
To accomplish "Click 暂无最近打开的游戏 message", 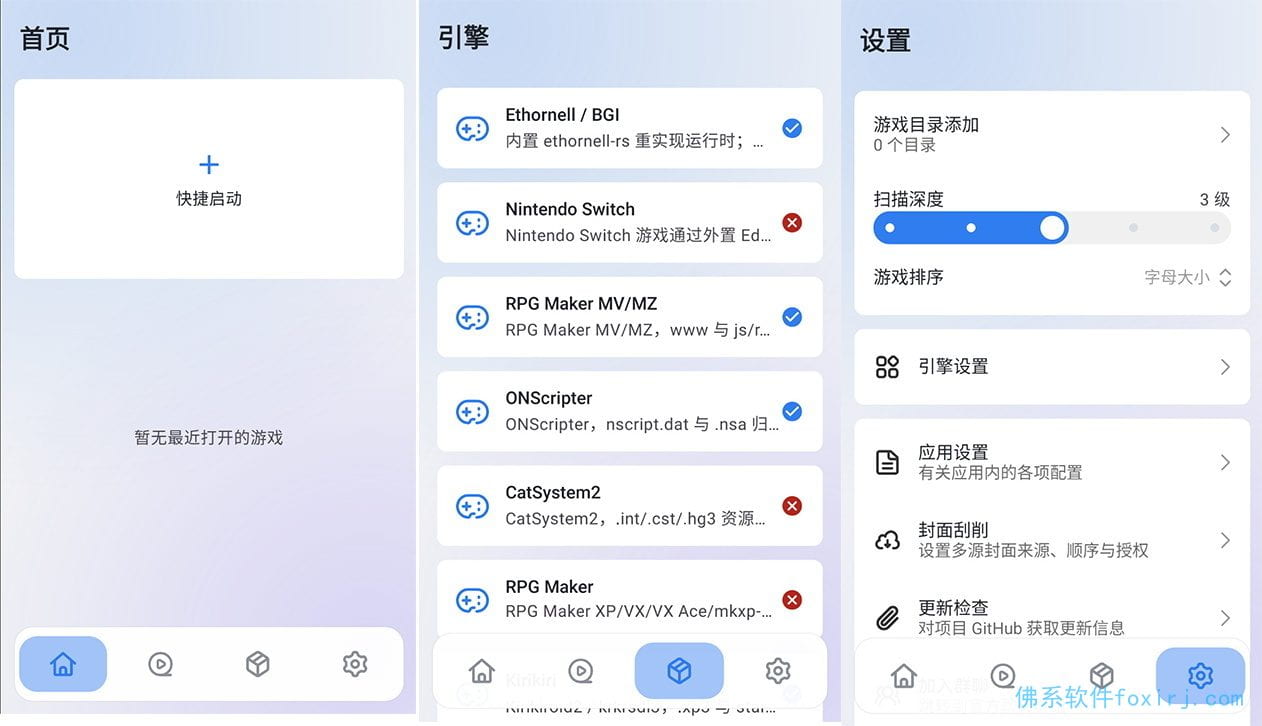I will tap(209, 437).
